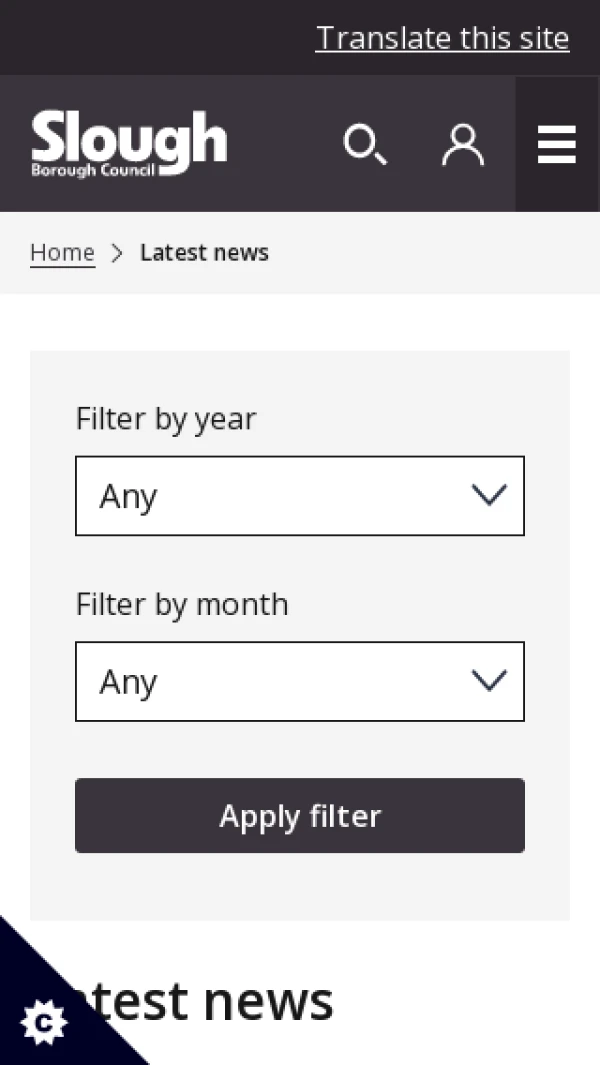Open the hamburger navigation menu
This screenshot has width=600, height=1065.
tap(557, 145)
